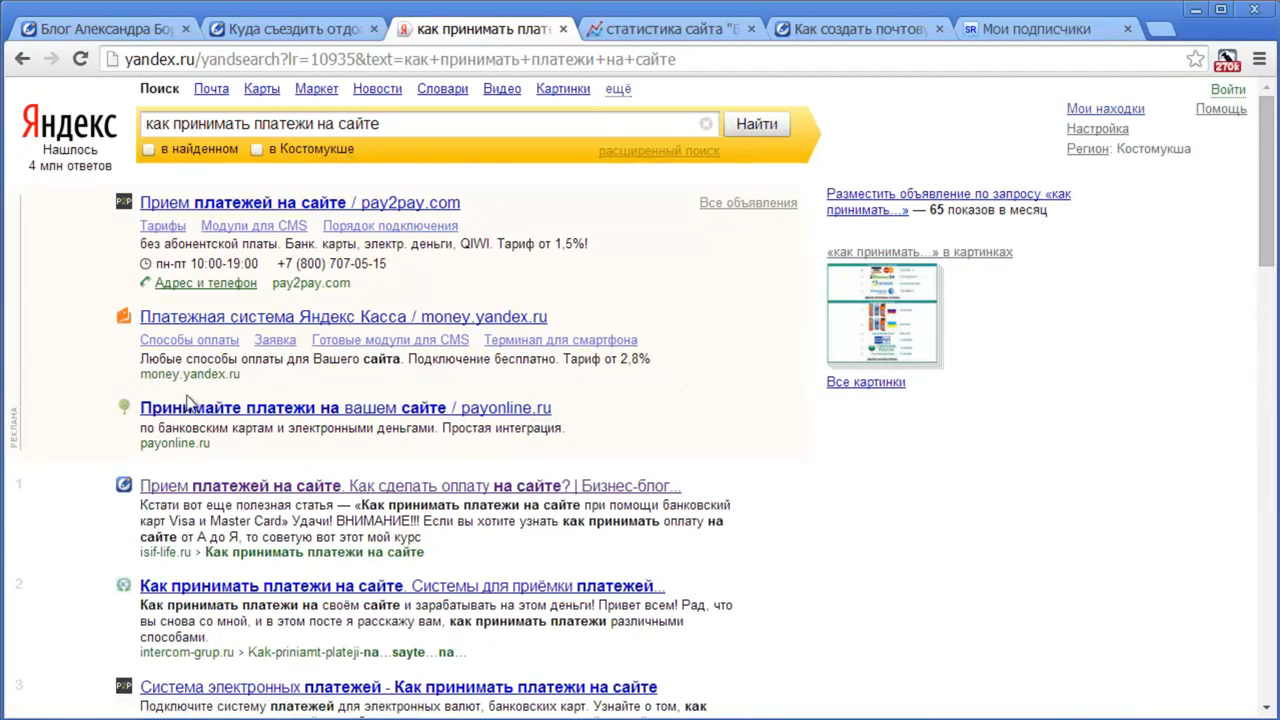Open 'Прием платежей на сайте / pay2pay.com' ad

point(300,202)
